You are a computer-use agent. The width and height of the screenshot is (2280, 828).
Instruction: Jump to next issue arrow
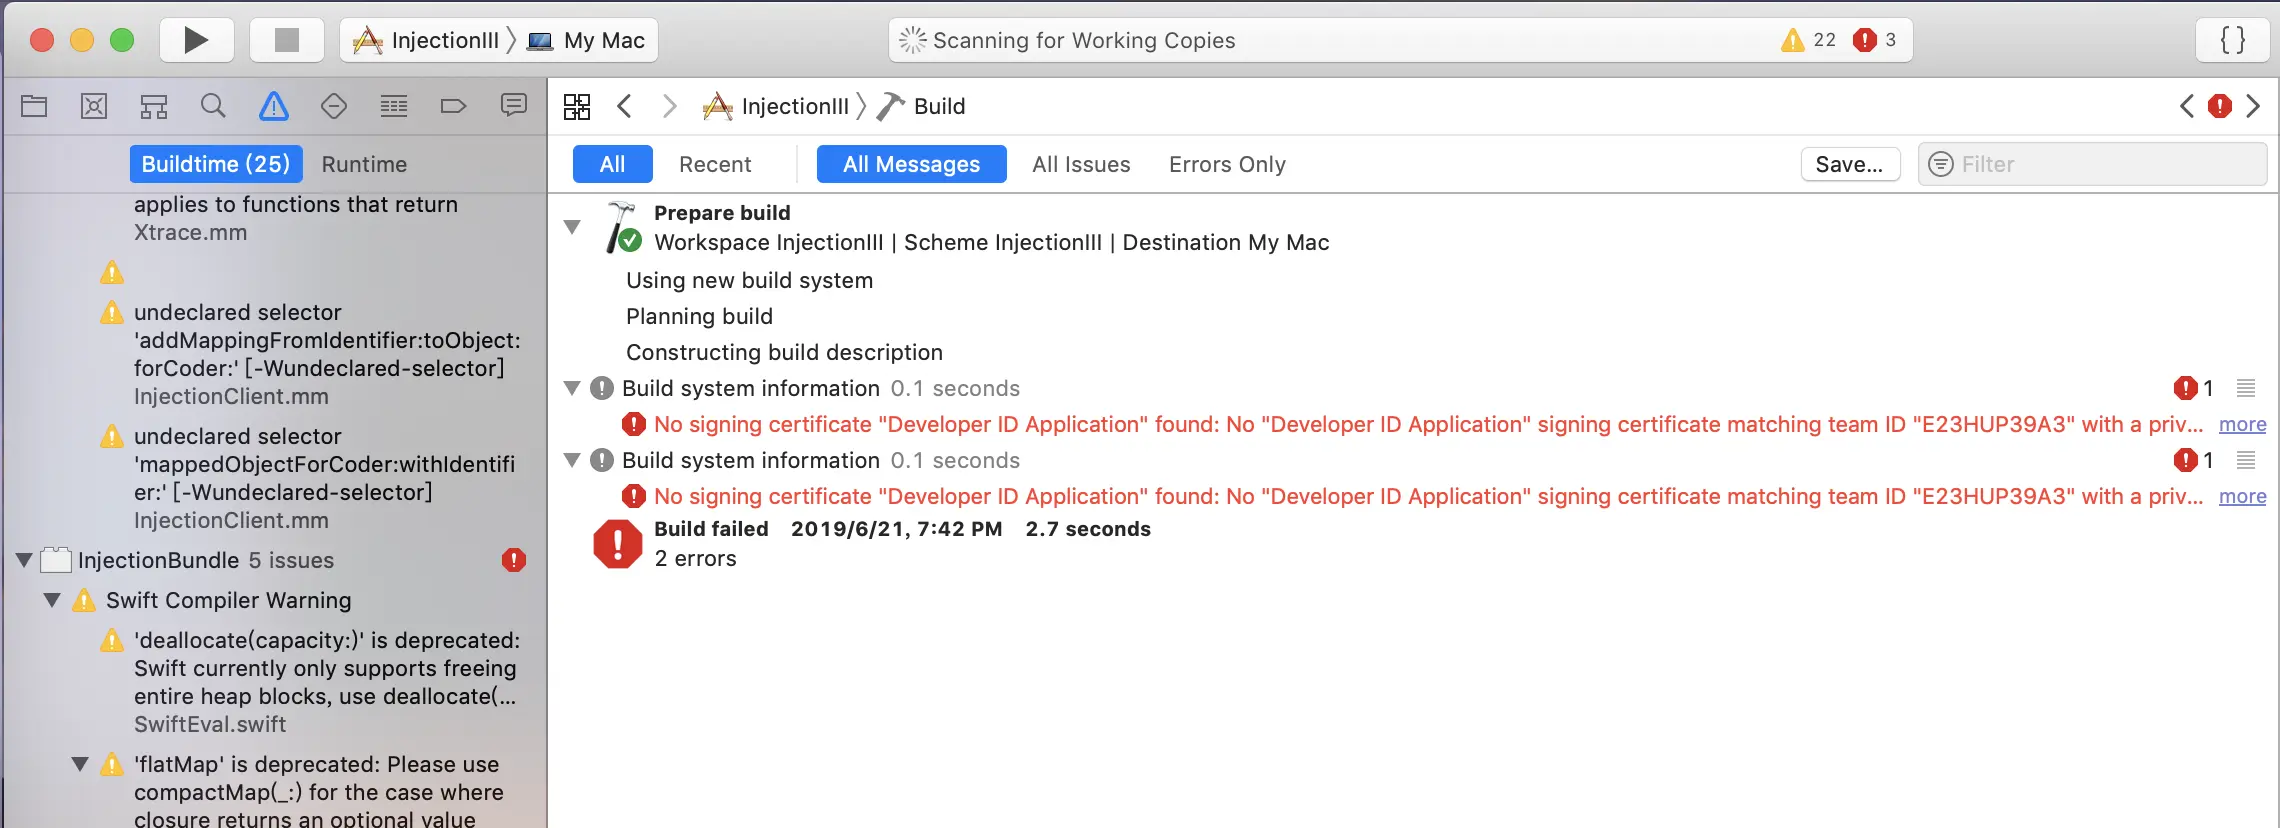(2253, 106)
